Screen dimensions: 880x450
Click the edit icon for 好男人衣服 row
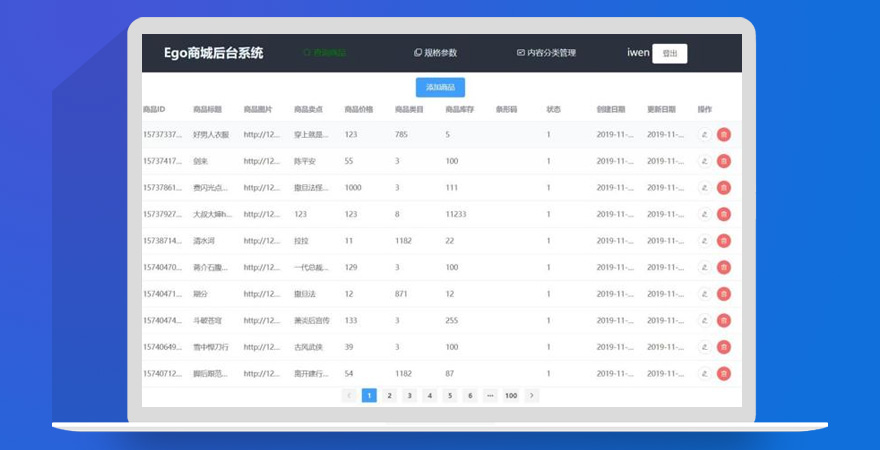coord(705,134)
